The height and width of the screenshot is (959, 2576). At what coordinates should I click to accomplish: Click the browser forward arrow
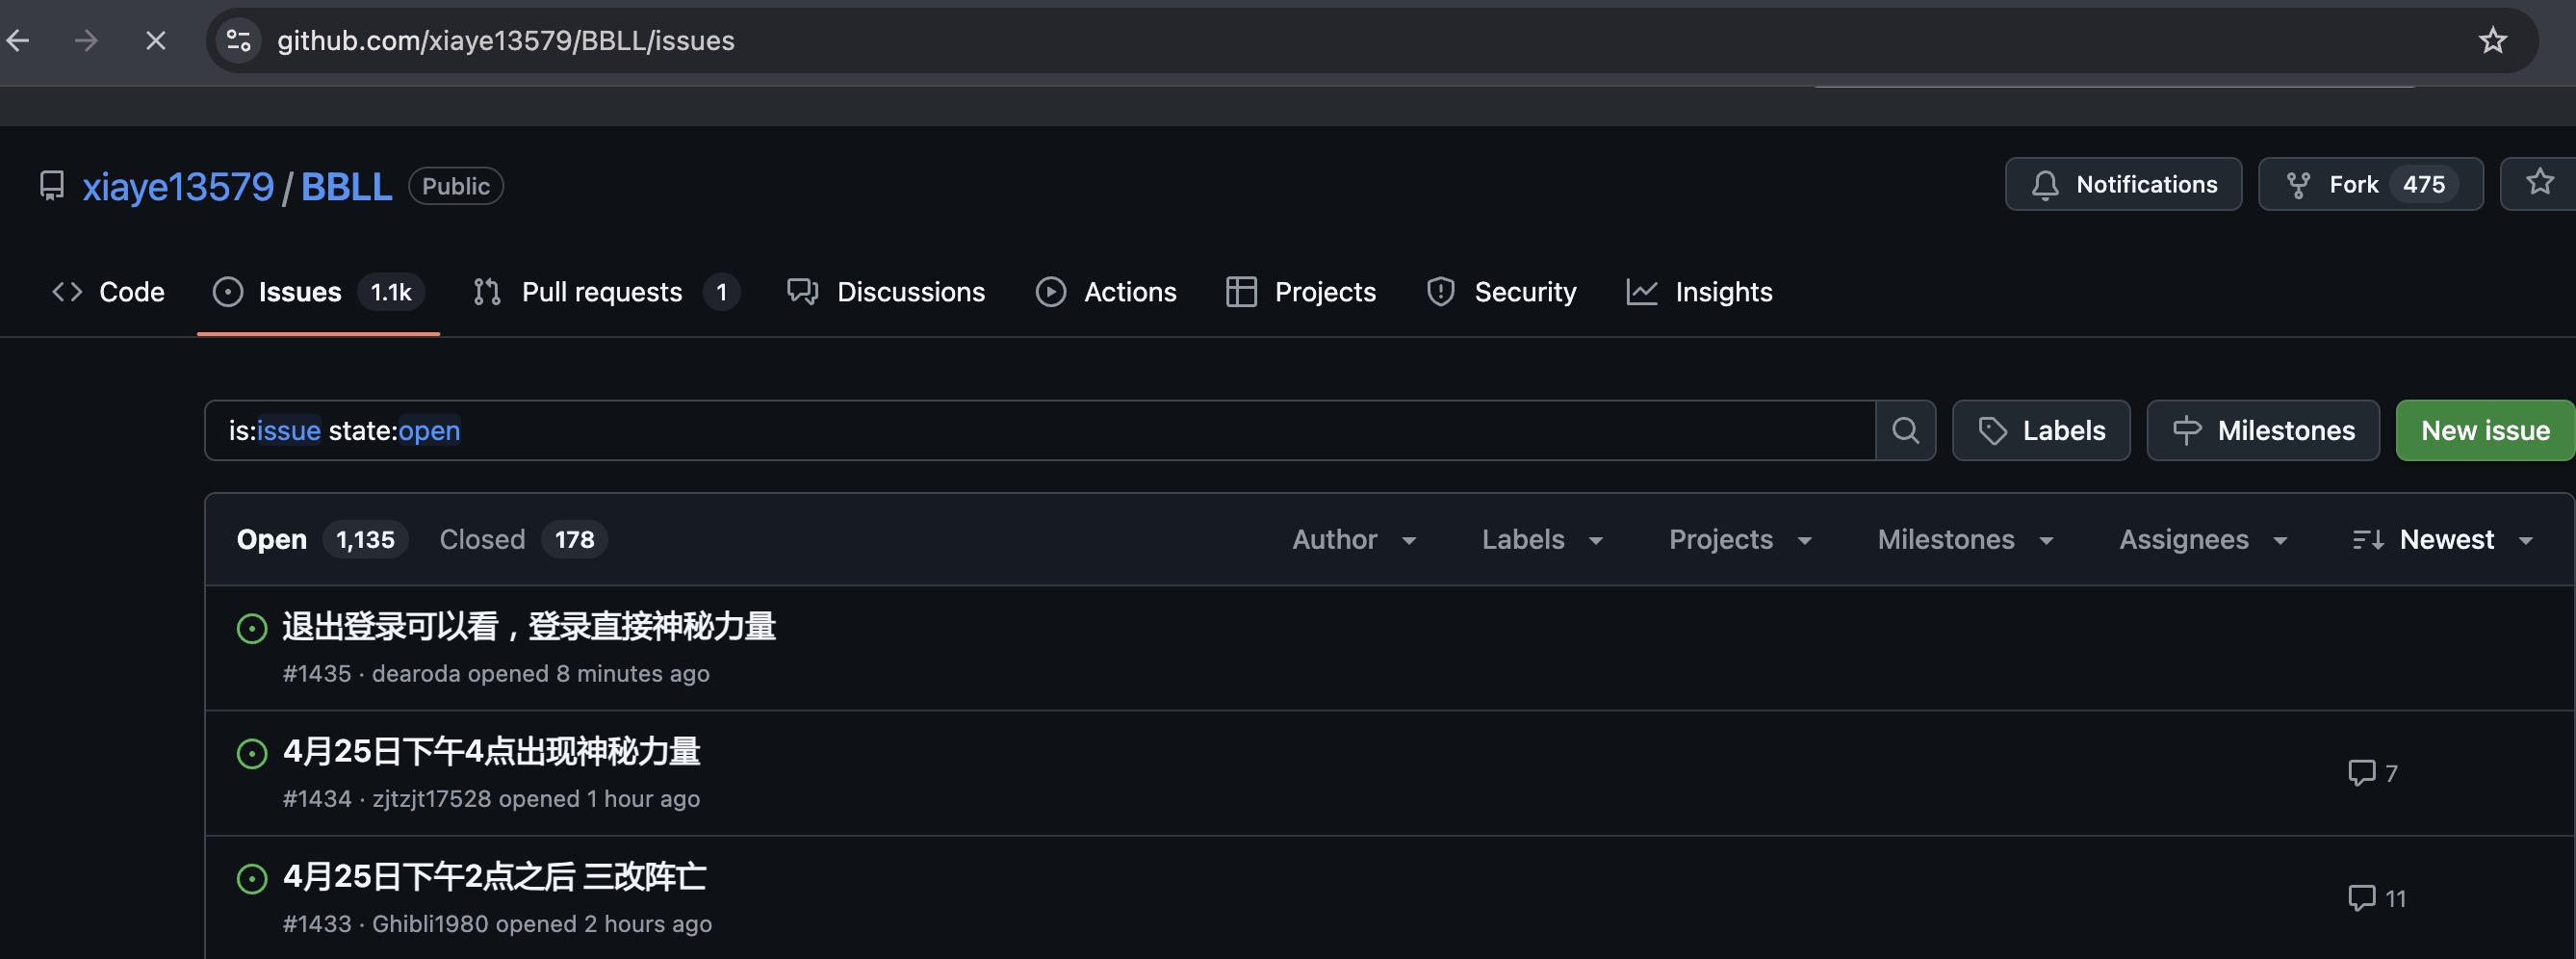point(86,40)
